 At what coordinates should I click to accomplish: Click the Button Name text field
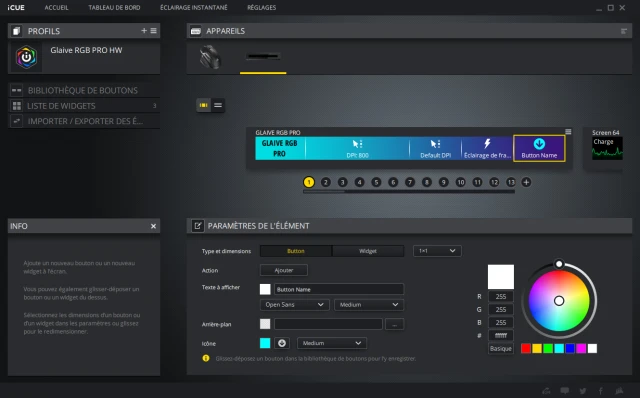click(x=339, y=289)
